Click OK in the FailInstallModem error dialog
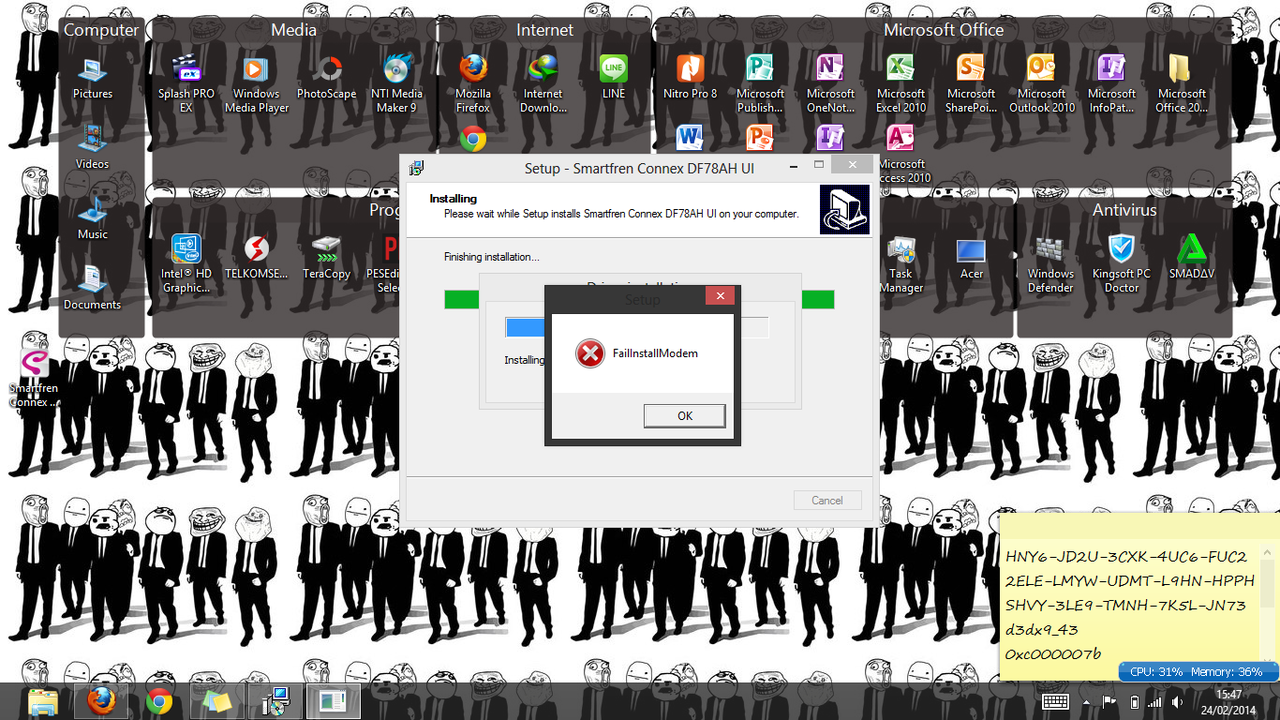 click(684, 416)
